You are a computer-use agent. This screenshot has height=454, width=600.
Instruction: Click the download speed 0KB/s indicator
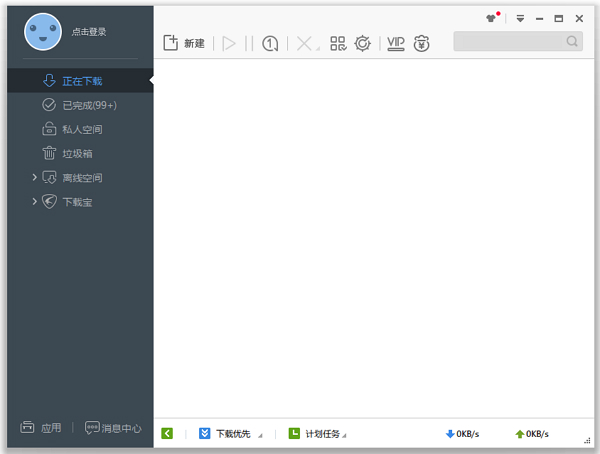pyautogui.click(x=462, y=434)
